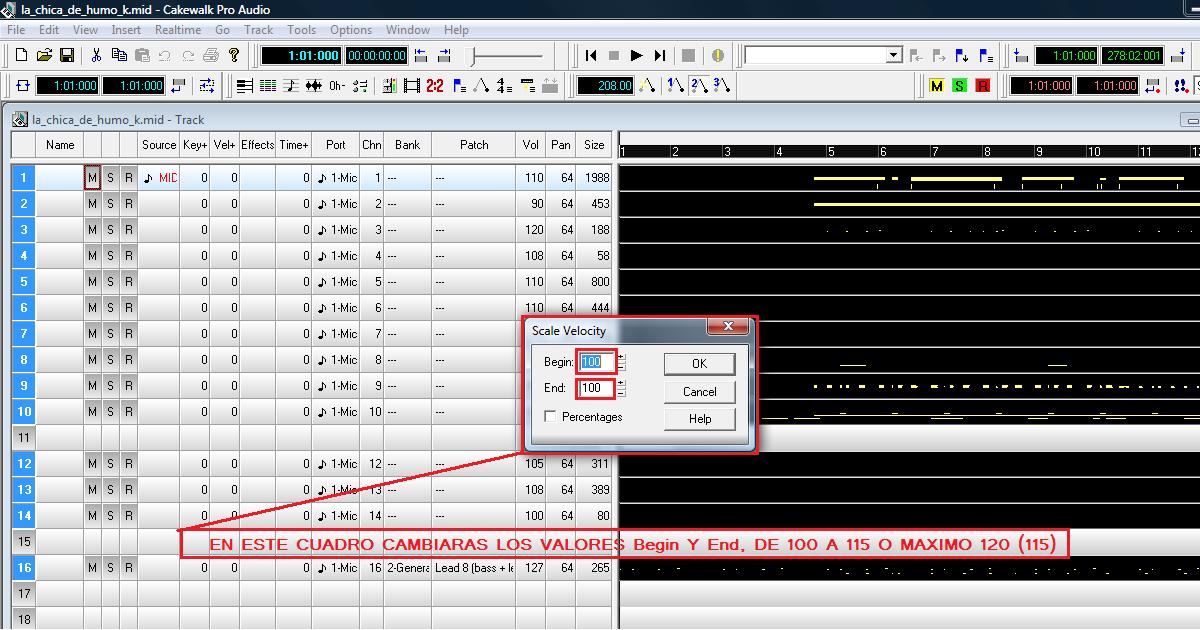Open the Meter/Key (red 2:2) view icon
1200x630 pixels.
pyautogui.click(x=434, y=86)
